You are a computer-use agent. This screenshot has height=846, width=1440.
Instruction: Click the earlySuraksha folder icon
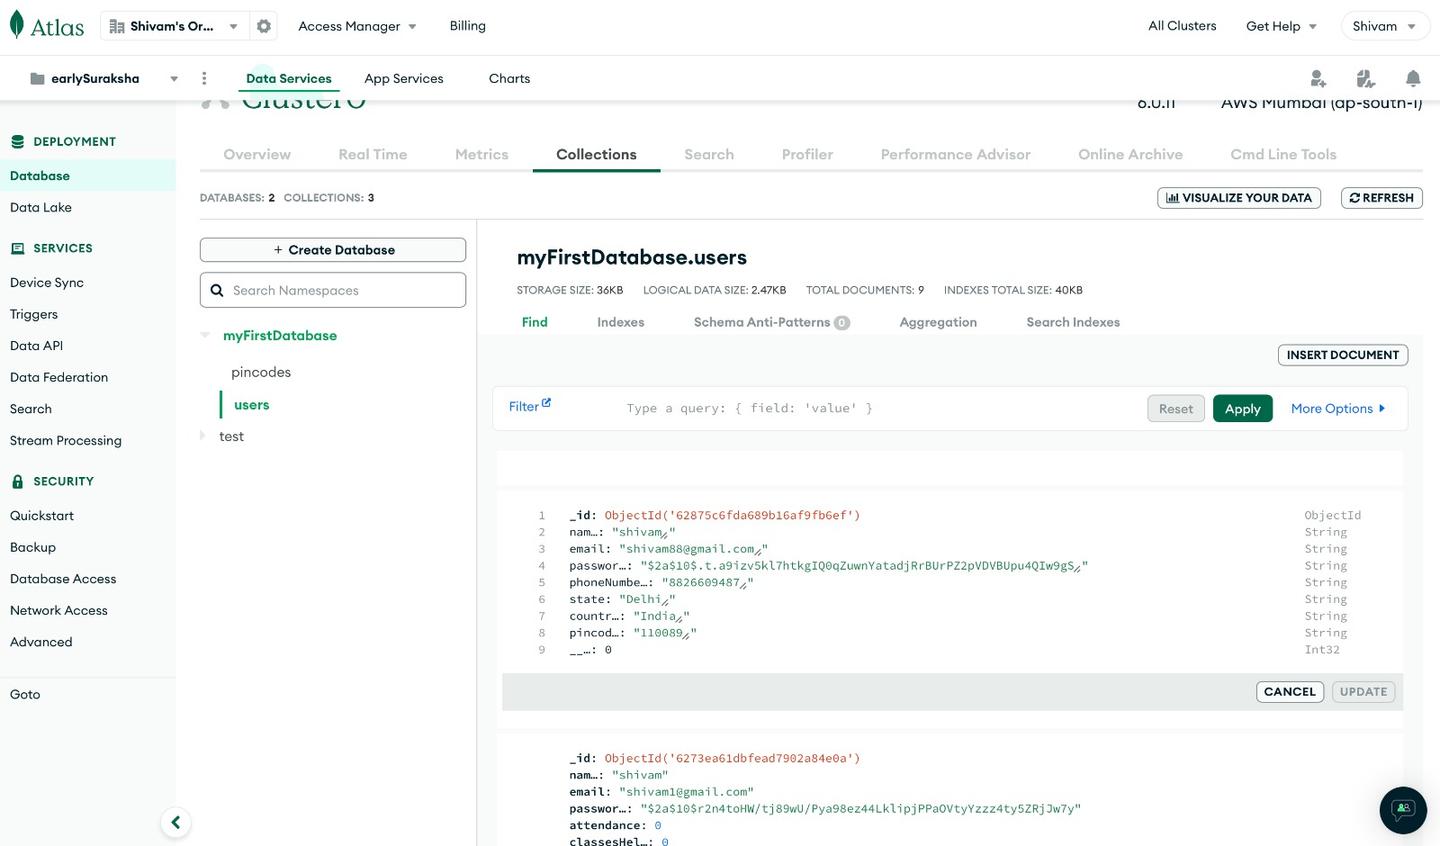pos(37,79)
